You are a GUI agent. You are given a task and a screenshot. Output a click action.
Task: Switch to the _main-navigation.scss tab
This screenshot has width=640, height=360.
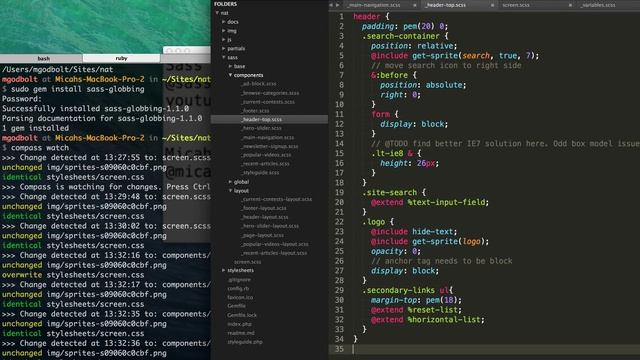tap(374, 5)
